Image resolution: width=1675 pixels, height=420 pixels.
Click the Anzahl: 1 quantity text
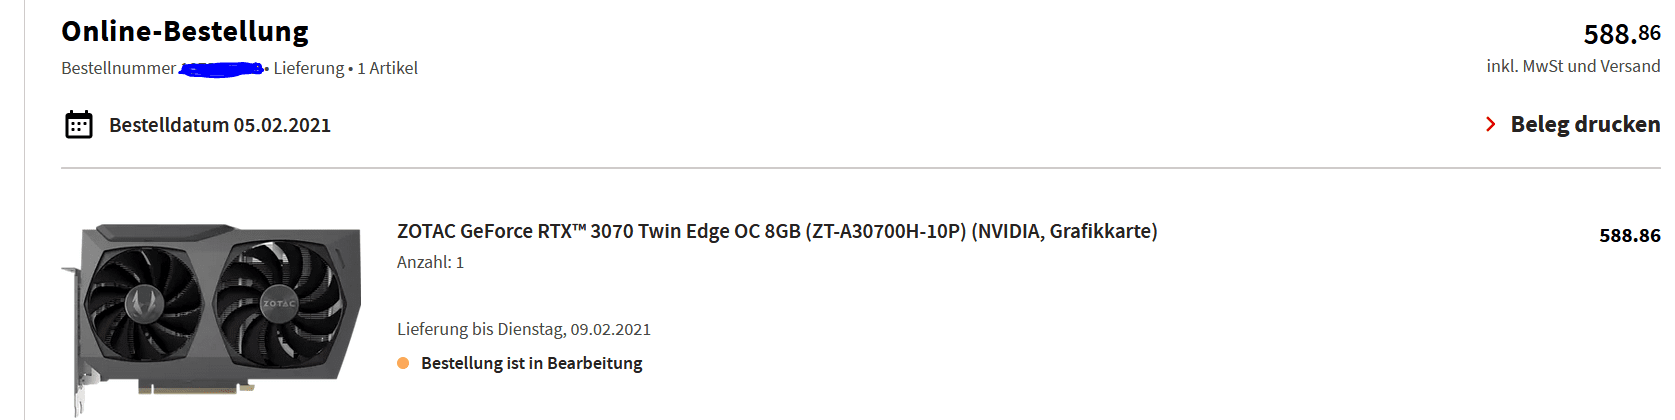pos(430,262)
